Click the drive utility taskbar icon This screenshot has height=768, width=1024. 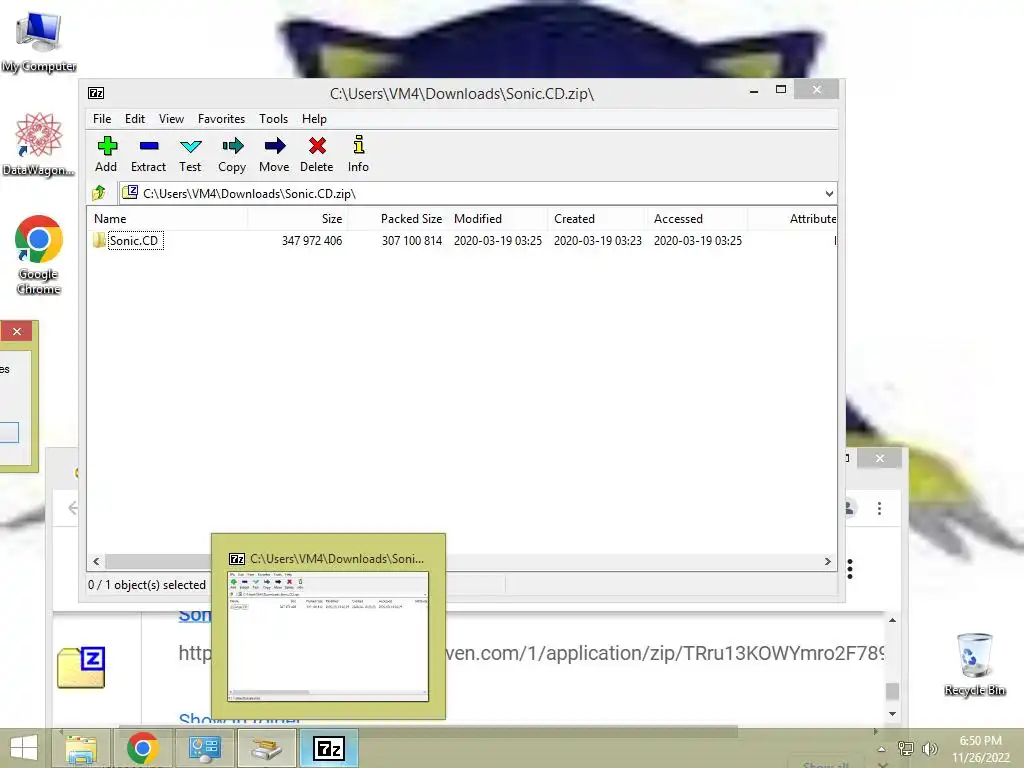266,748
